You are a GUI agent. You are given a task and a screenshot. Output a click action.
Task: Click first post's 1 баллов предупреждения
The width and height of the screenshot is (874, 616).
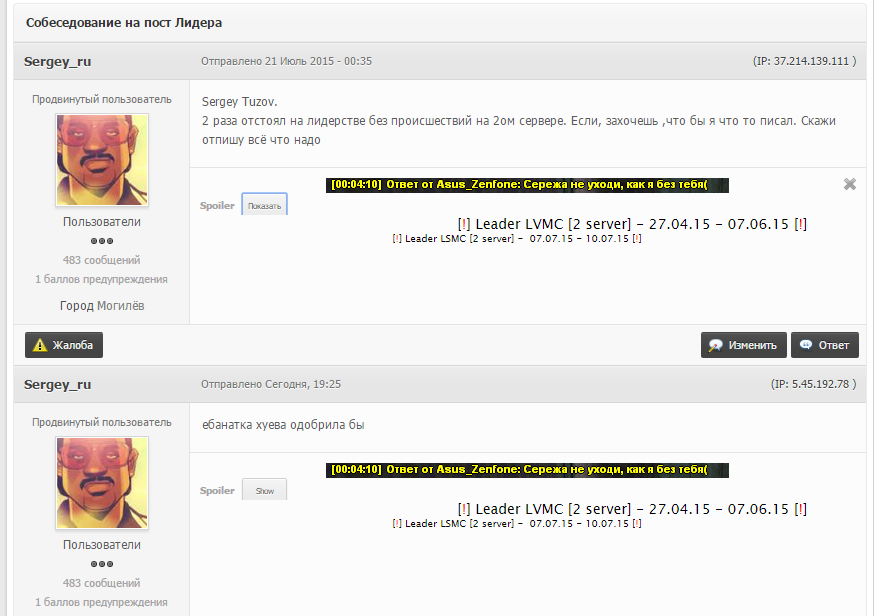[101, 279]
